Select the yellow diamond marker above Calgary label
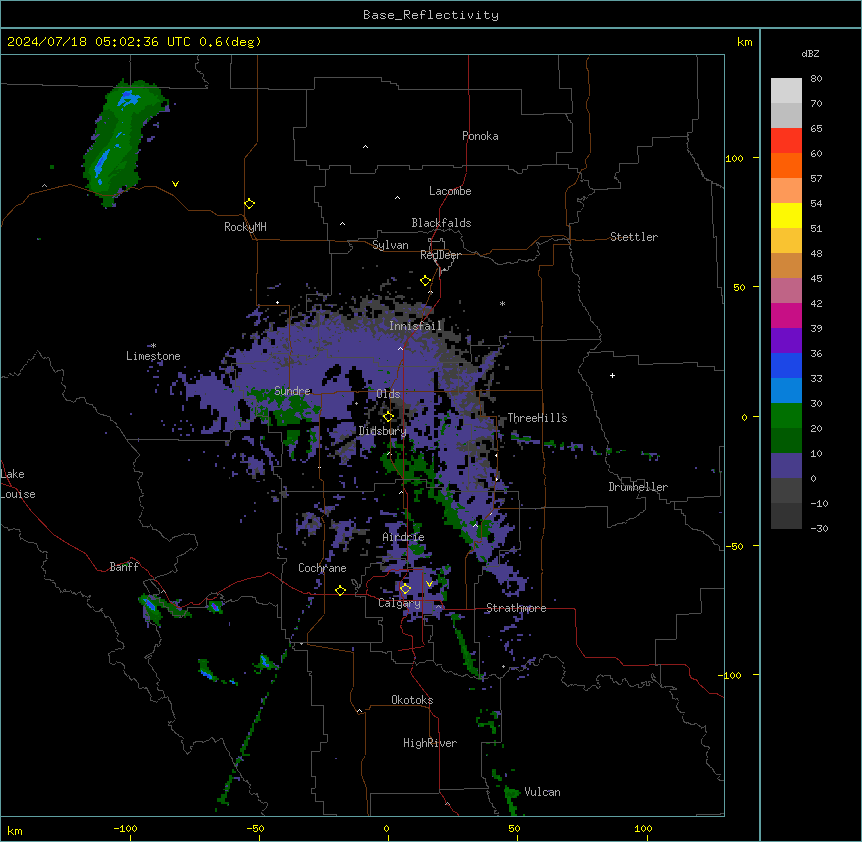Viewport: 862px width, 842px height. (405, 589)
